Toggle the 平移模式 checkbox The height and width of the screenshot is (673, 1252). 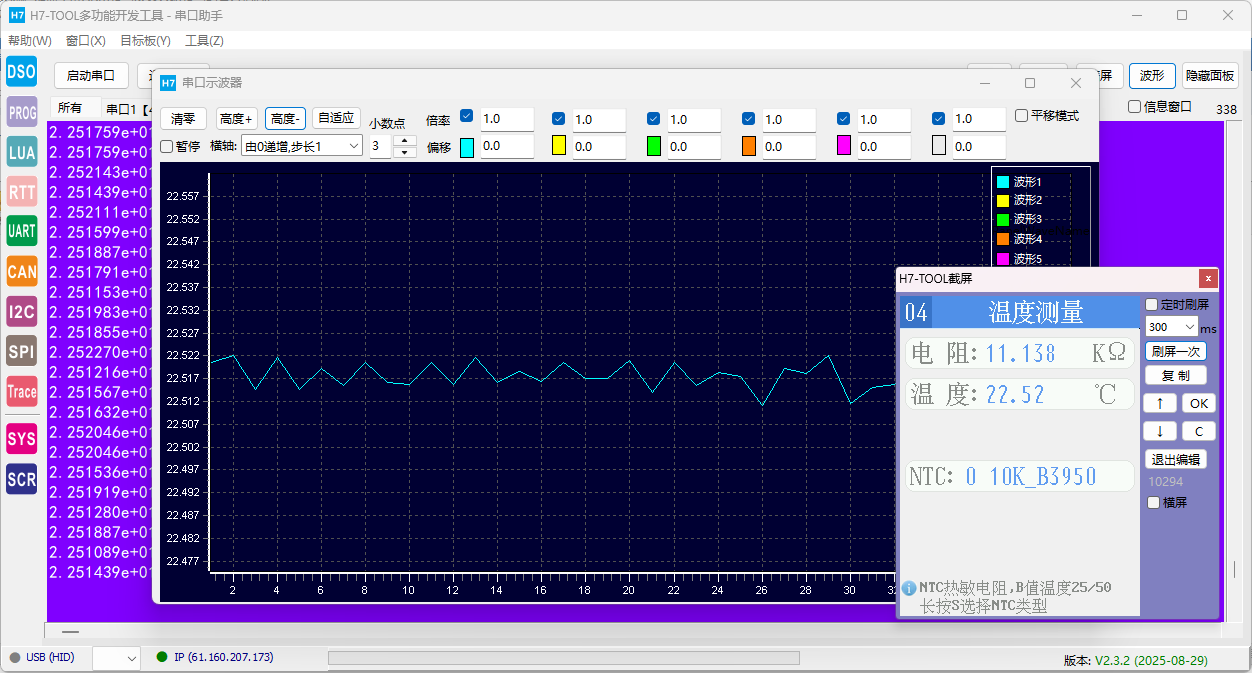(x=1021, y=116)
